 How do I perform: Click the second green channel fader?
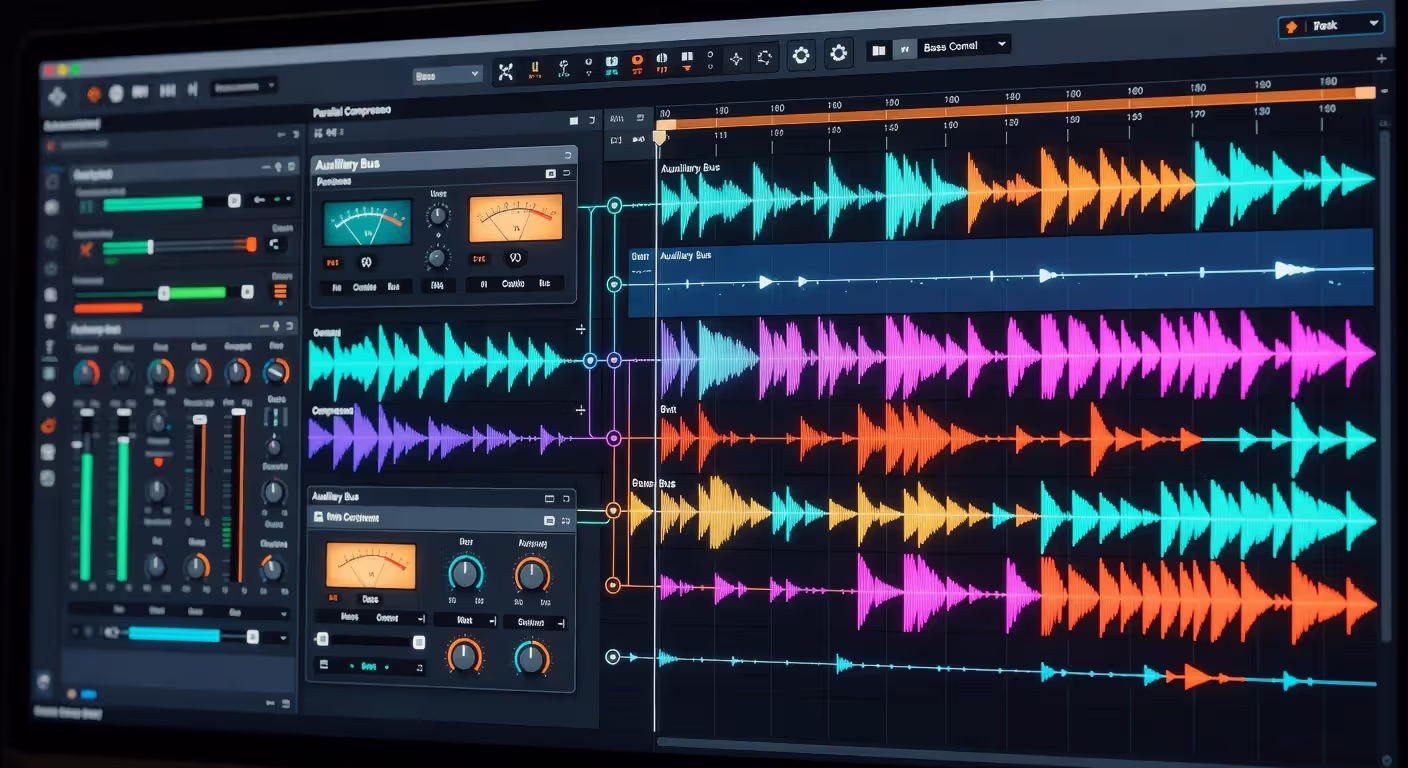[x=123, y=495]
